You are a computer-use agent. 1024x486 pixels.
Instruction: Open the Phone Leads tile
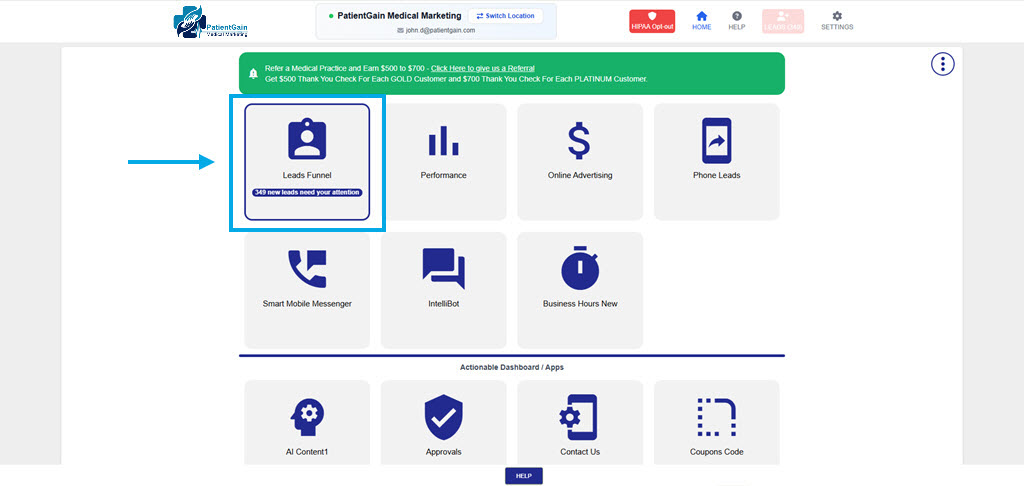click(x=716, y=162)
